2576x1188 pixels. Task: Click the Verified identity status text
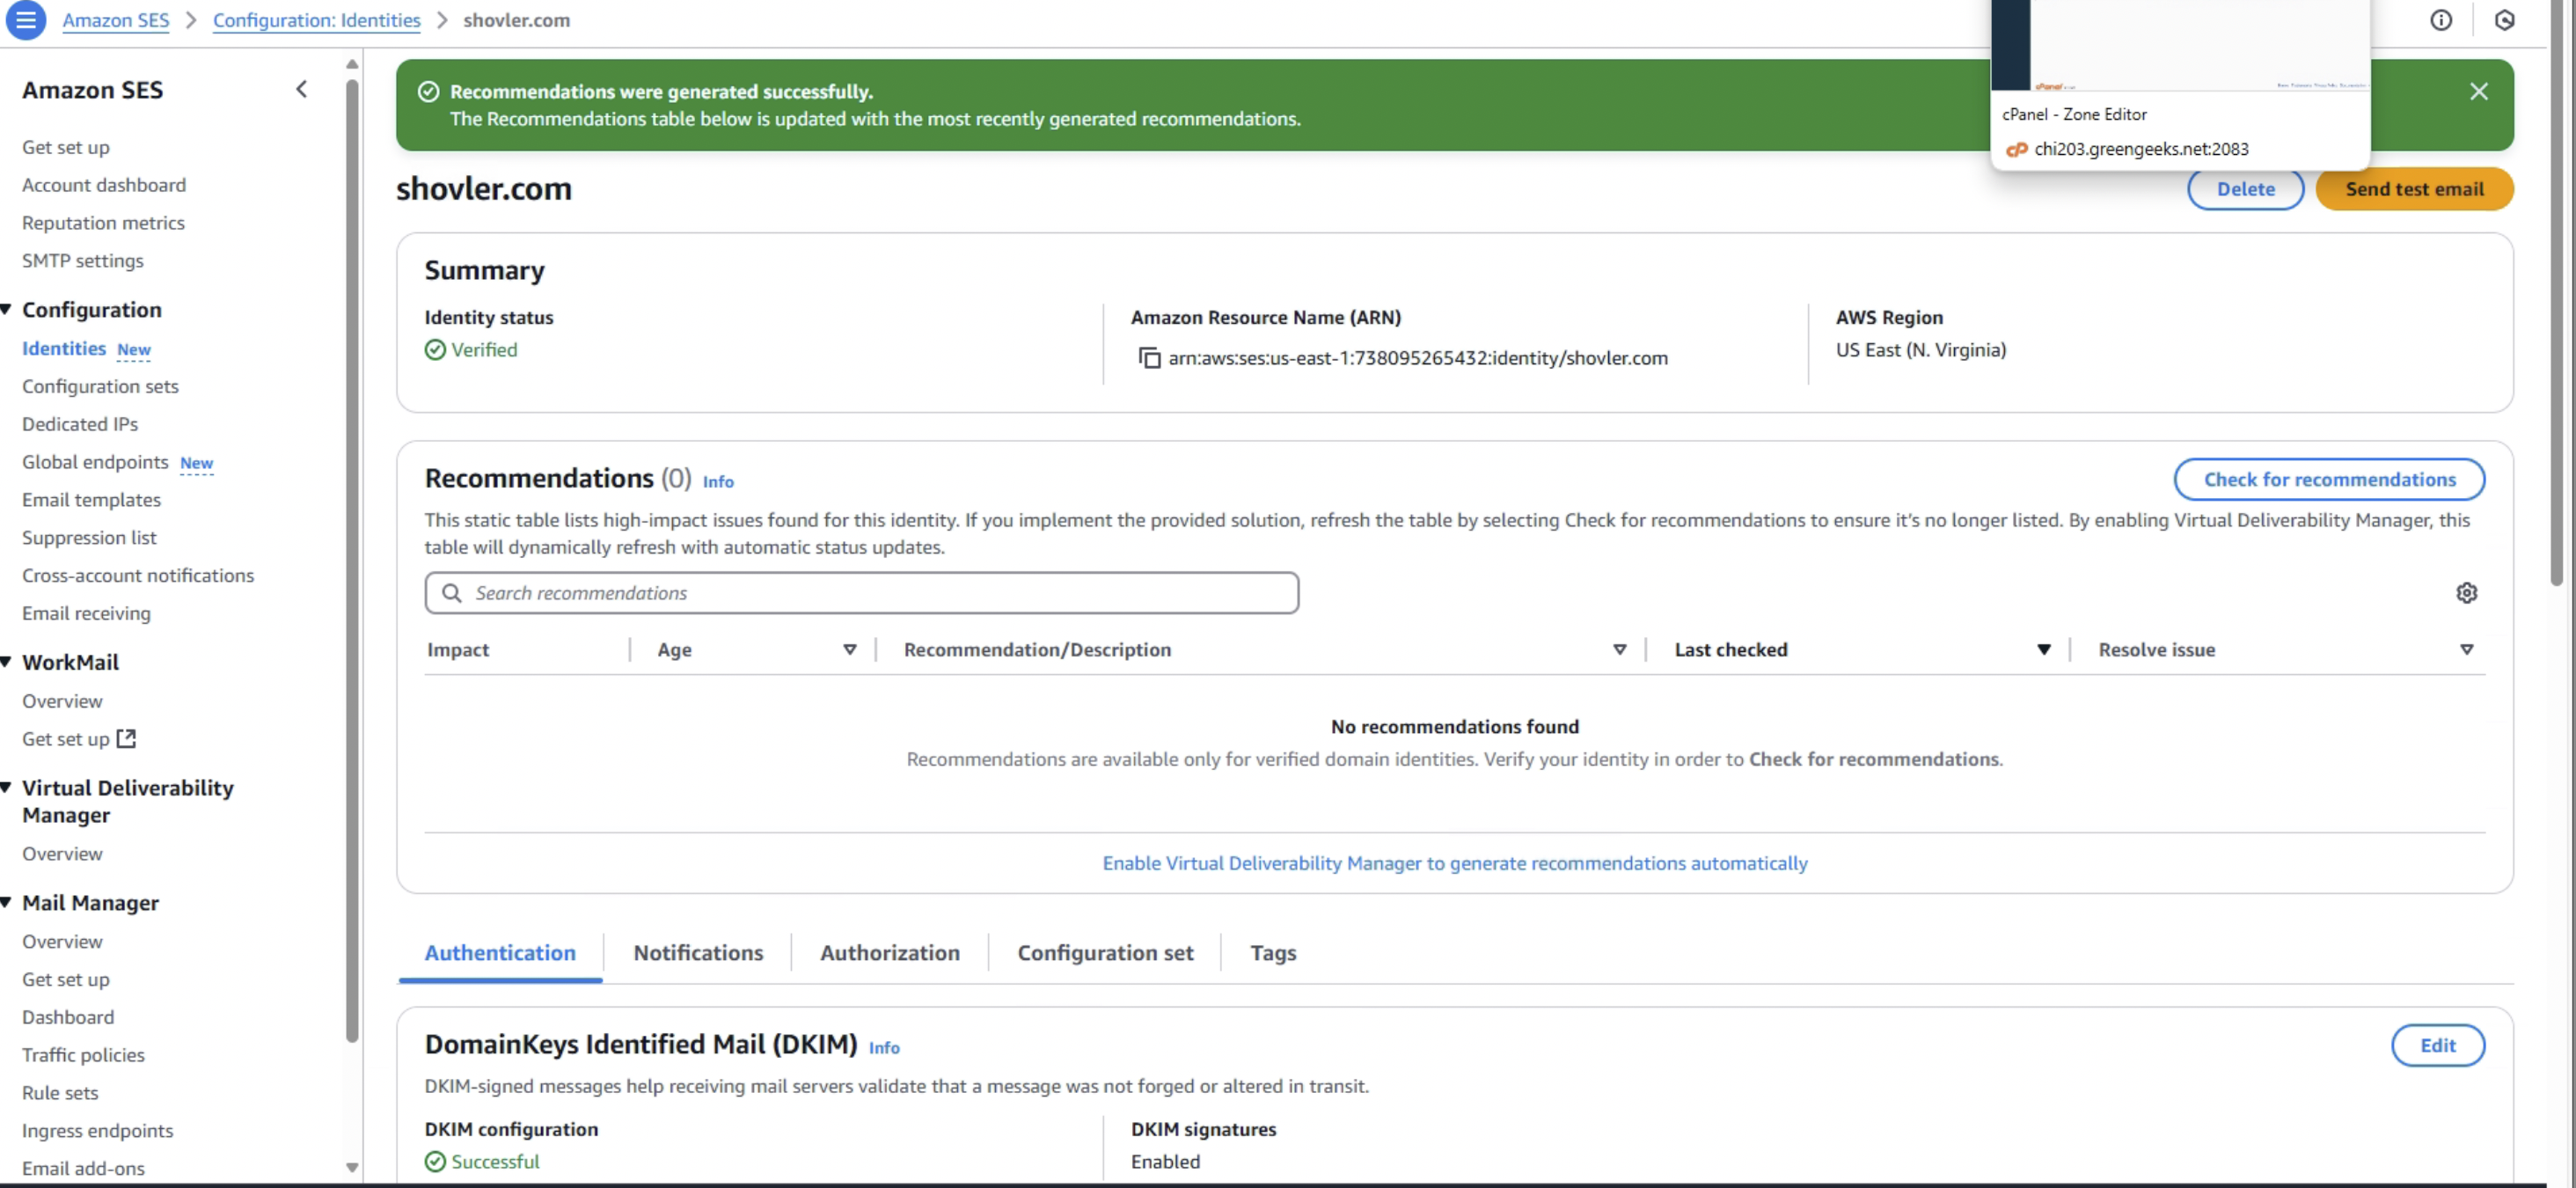tap(484, 350)
